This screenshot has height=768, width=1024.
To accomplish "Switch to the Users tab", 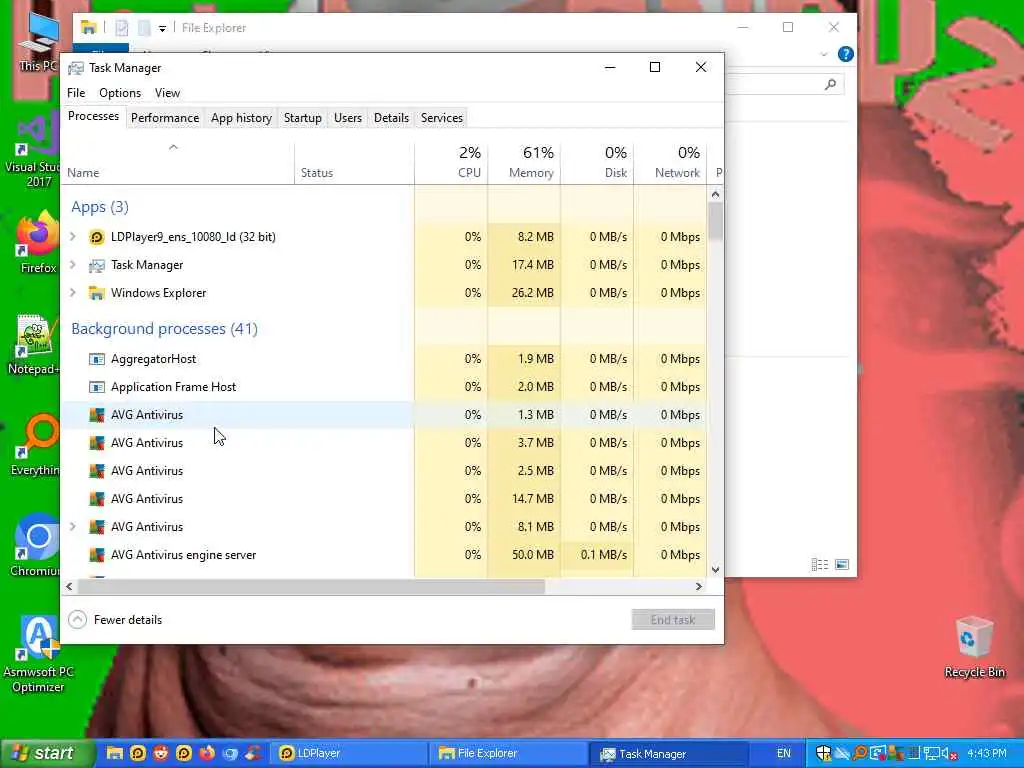I will 347,118.
